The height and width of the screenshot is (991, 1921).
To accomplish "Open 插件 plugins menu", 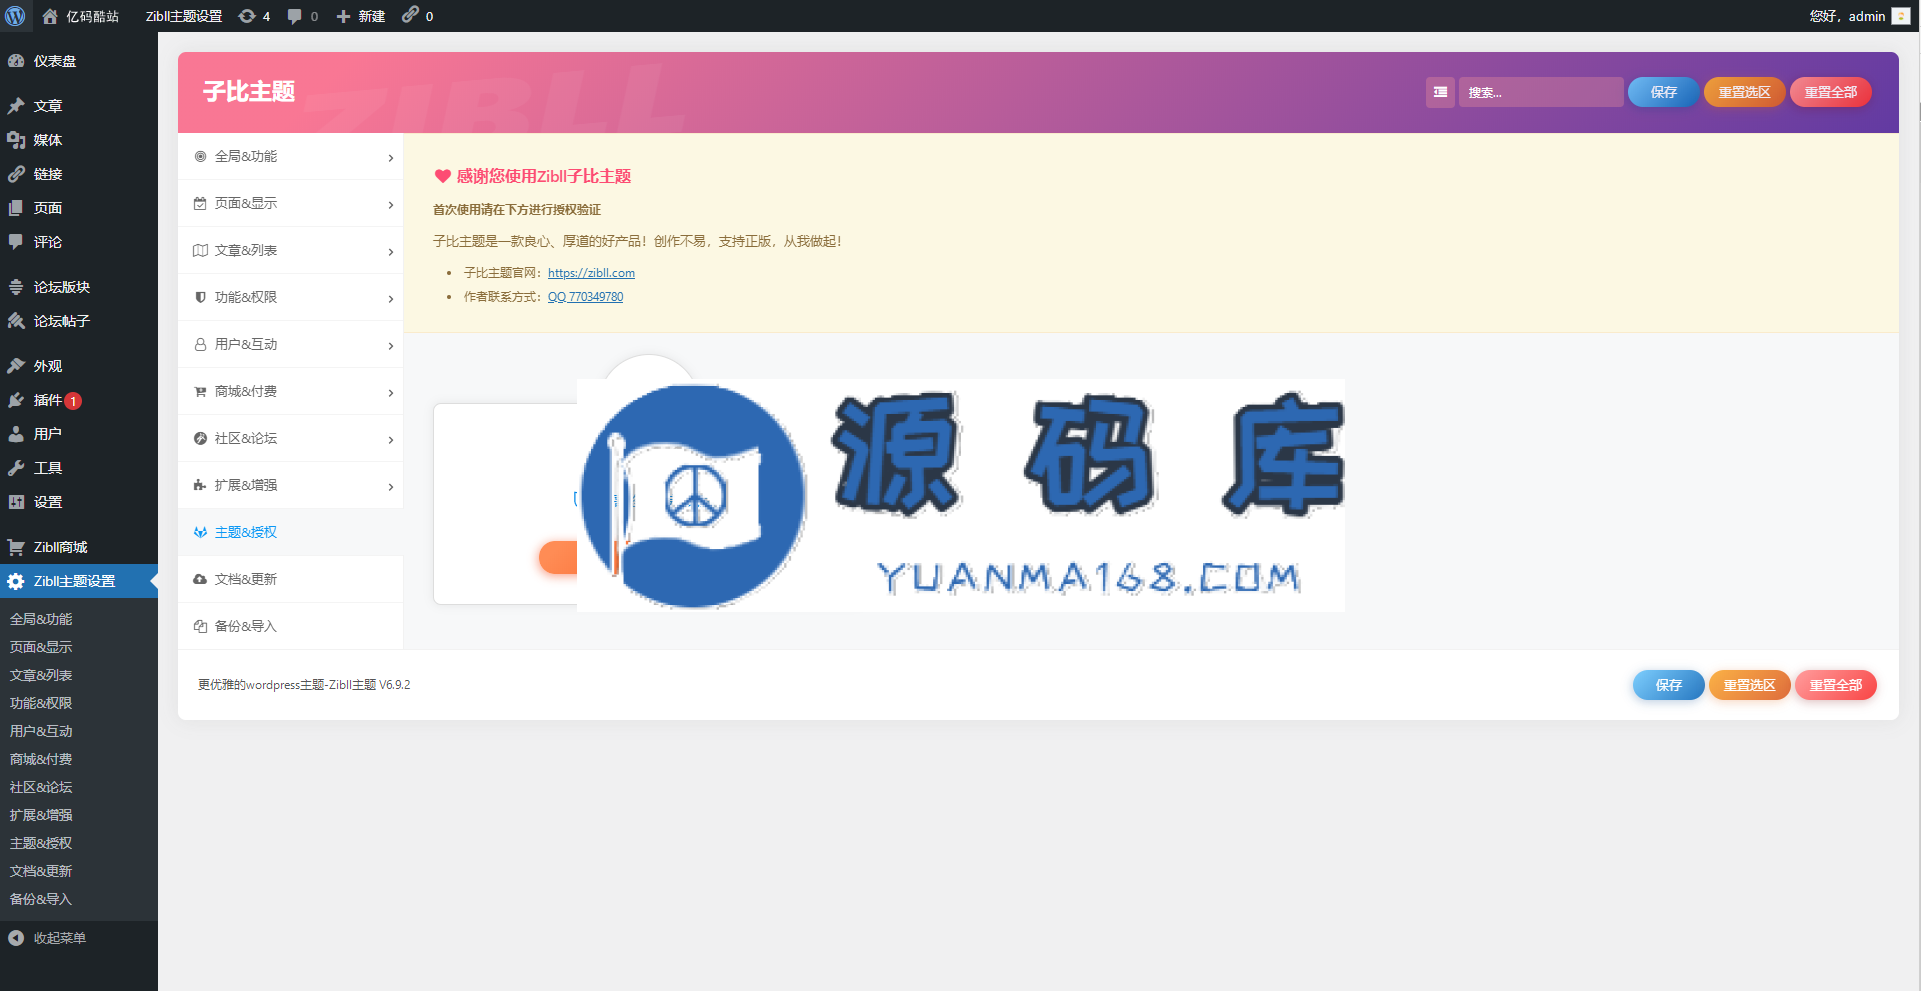I will 79,400.
